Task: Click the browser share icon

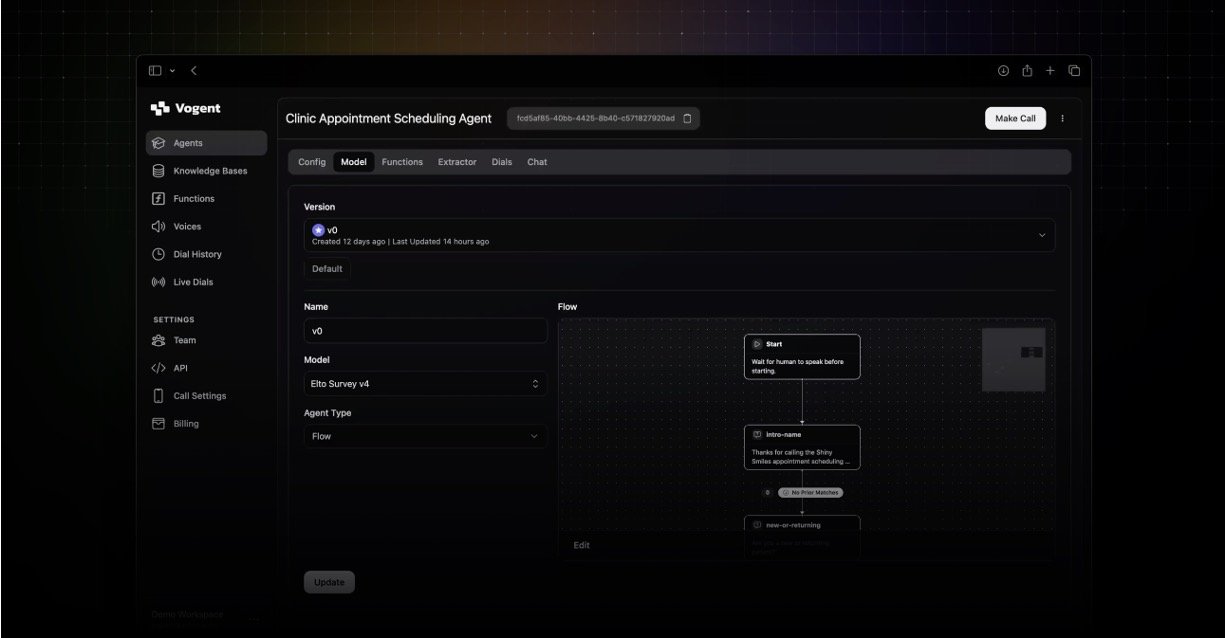Action: [x=1027, y=71]
